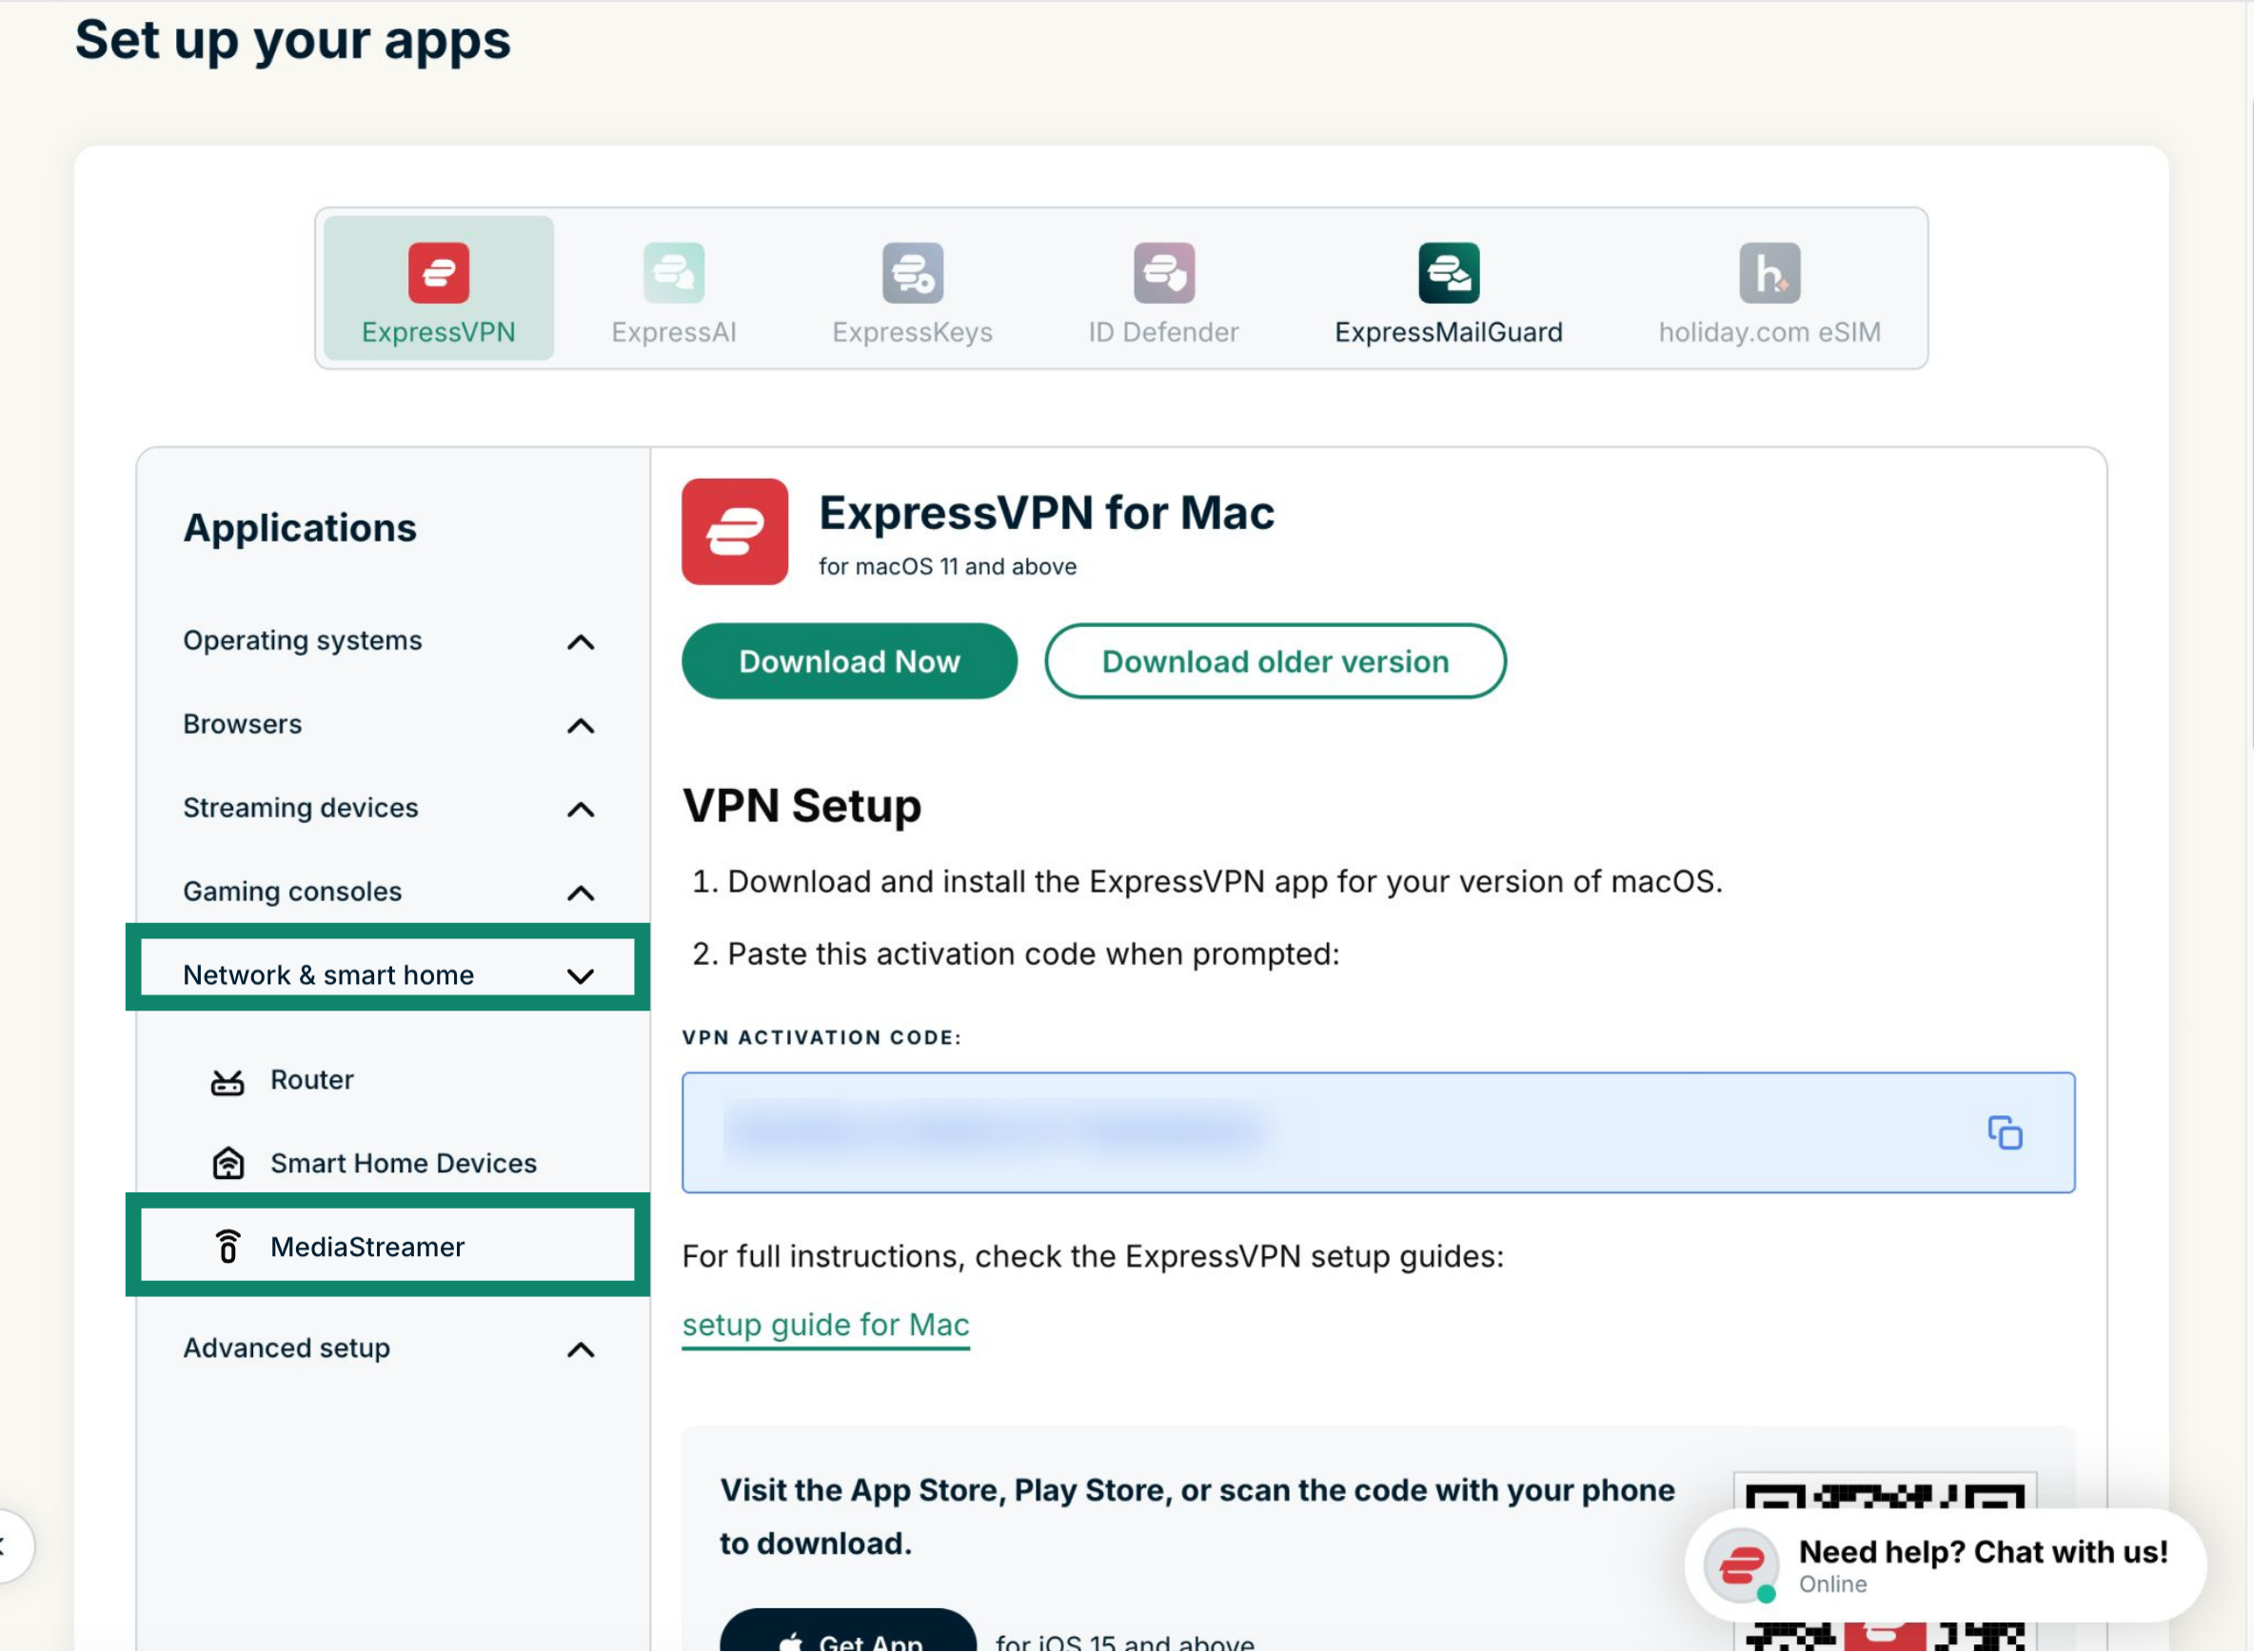Switch to the ExpressAI tab
The width and height of the screenshot is (2254, 1652).
point(673,293)
